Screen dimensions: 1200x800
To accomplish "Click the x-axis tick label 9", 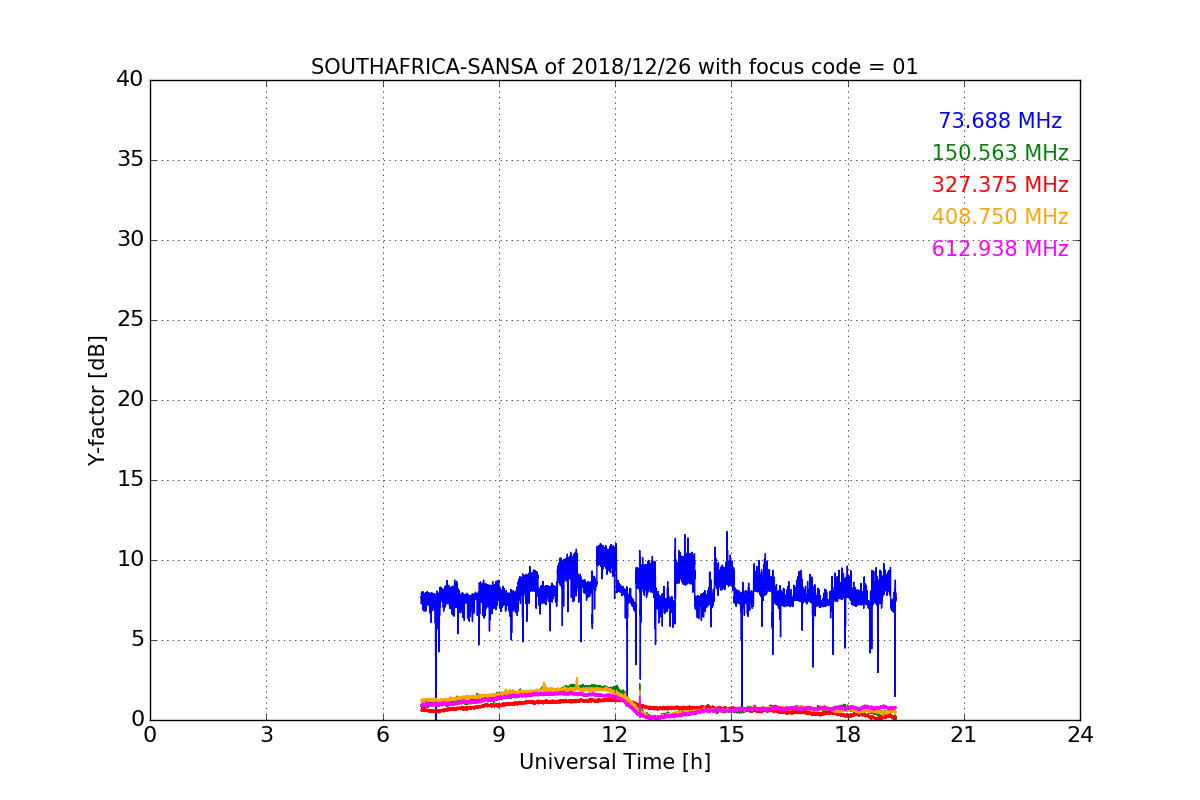I will [x=499, y=735].
